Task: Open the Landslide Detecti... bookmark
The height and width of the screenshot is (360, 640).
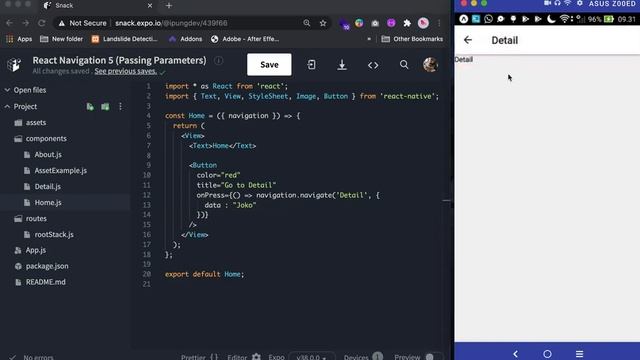Action: tap(124, 39)
